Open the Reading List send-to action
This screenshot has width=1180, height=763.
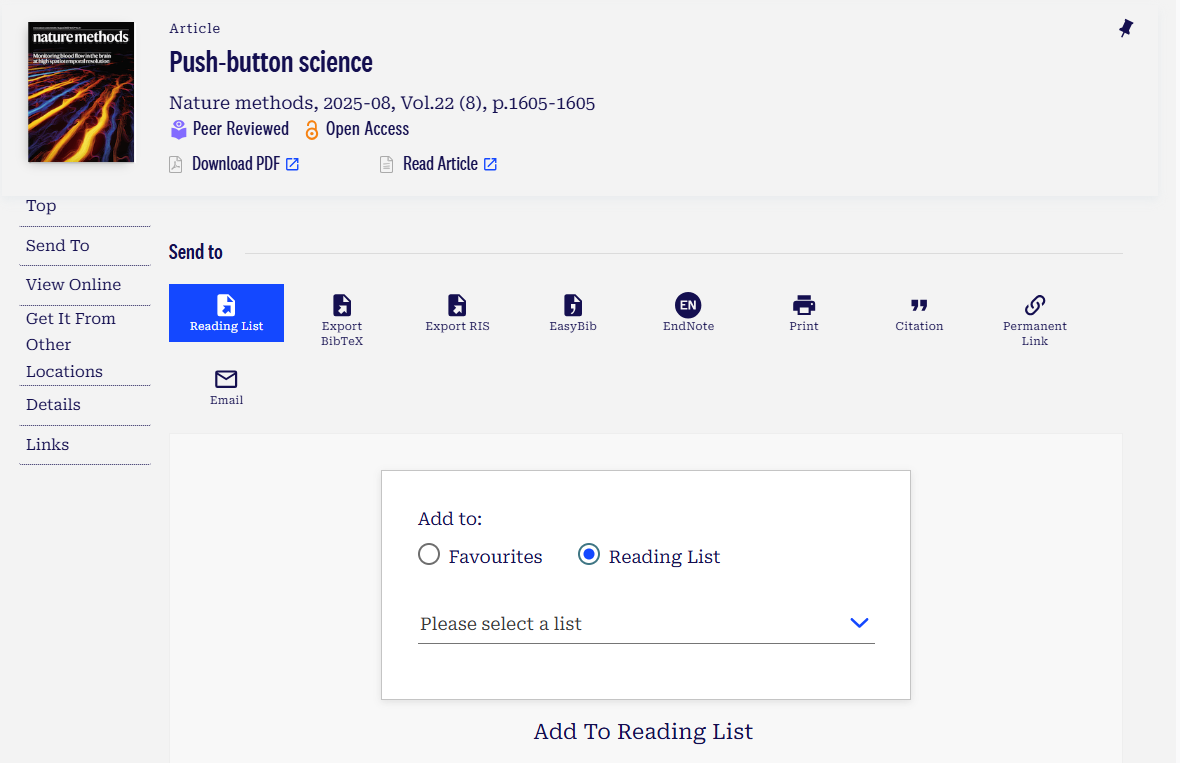(x=226, y=313)
